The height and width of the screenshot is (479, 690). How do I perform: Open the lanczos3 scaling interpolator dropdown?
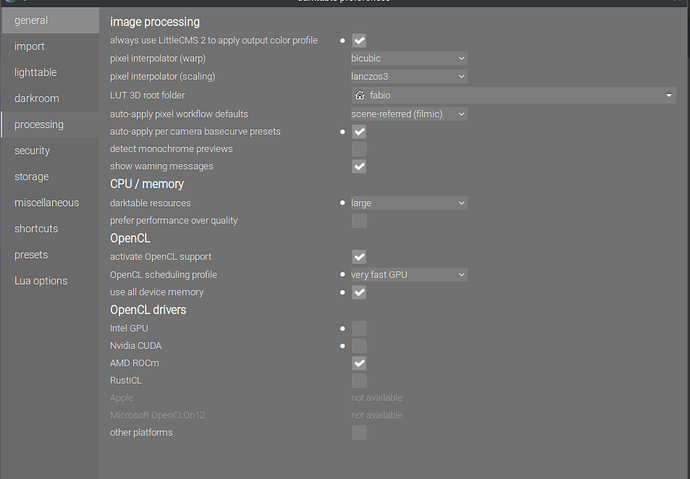[408, 77]
